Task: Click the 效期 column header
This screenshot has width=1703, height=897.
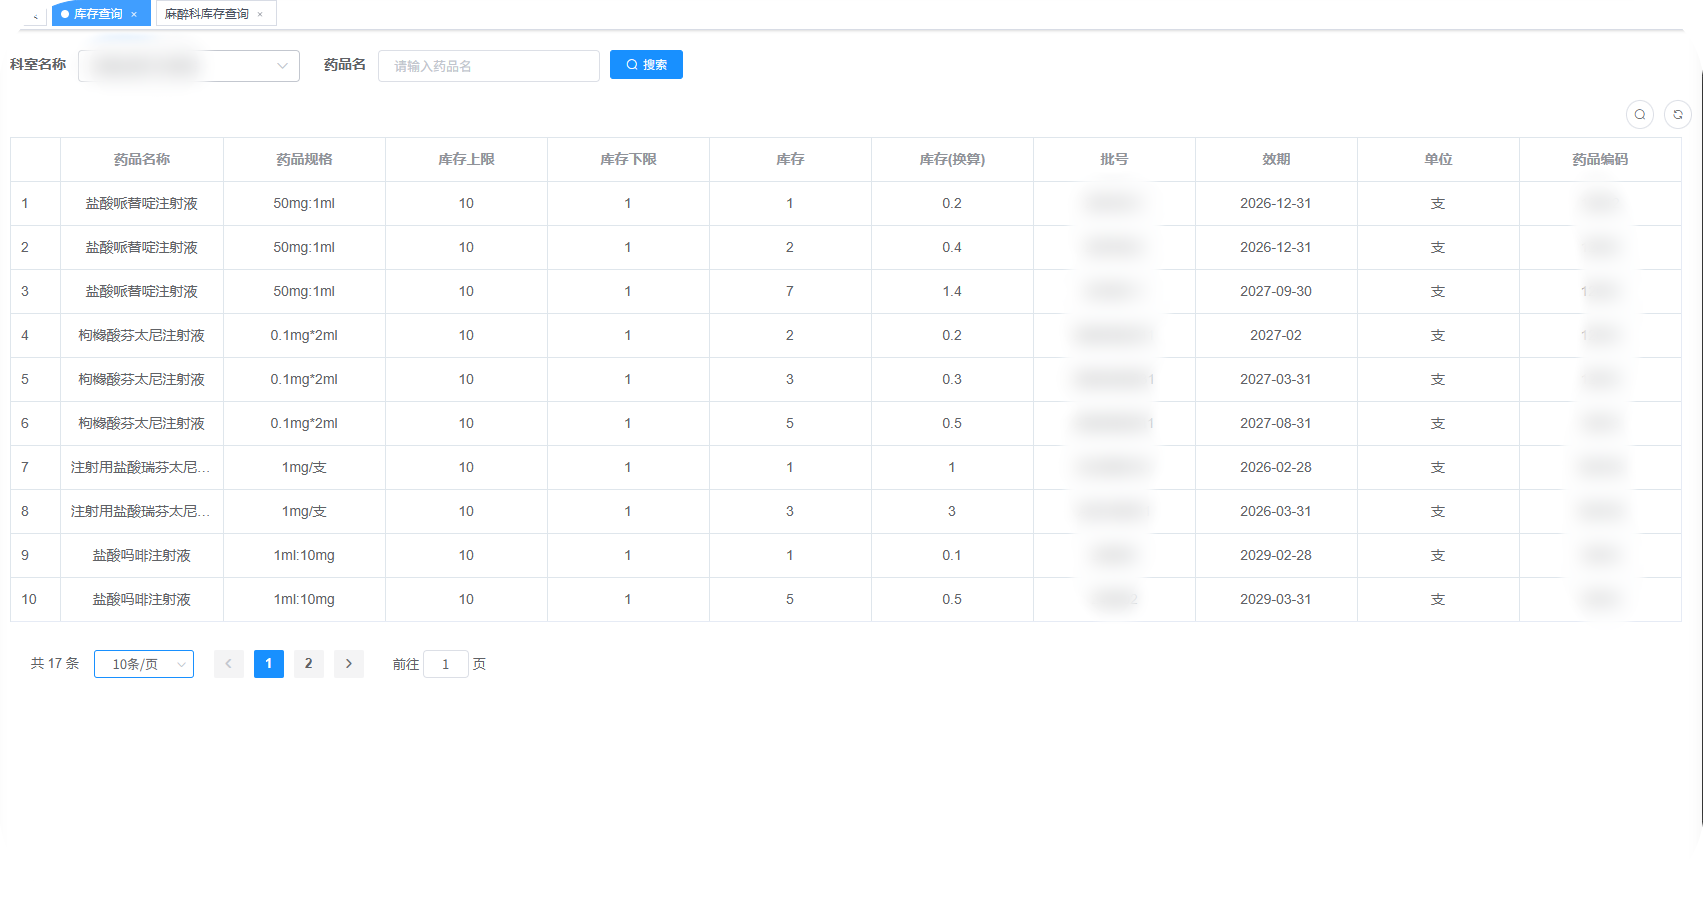Action: point(1276,160)
